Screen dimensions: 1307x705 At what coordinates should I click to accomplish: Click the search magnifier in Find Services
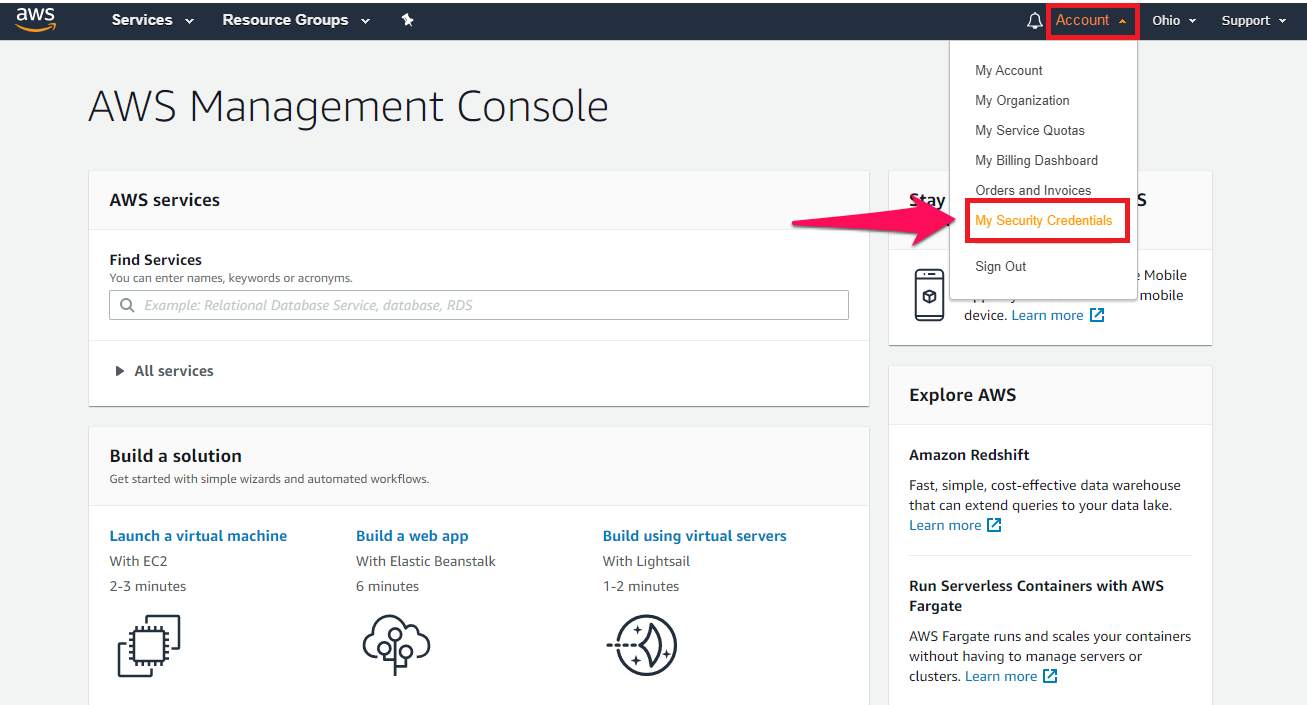(x=127, y=305)
